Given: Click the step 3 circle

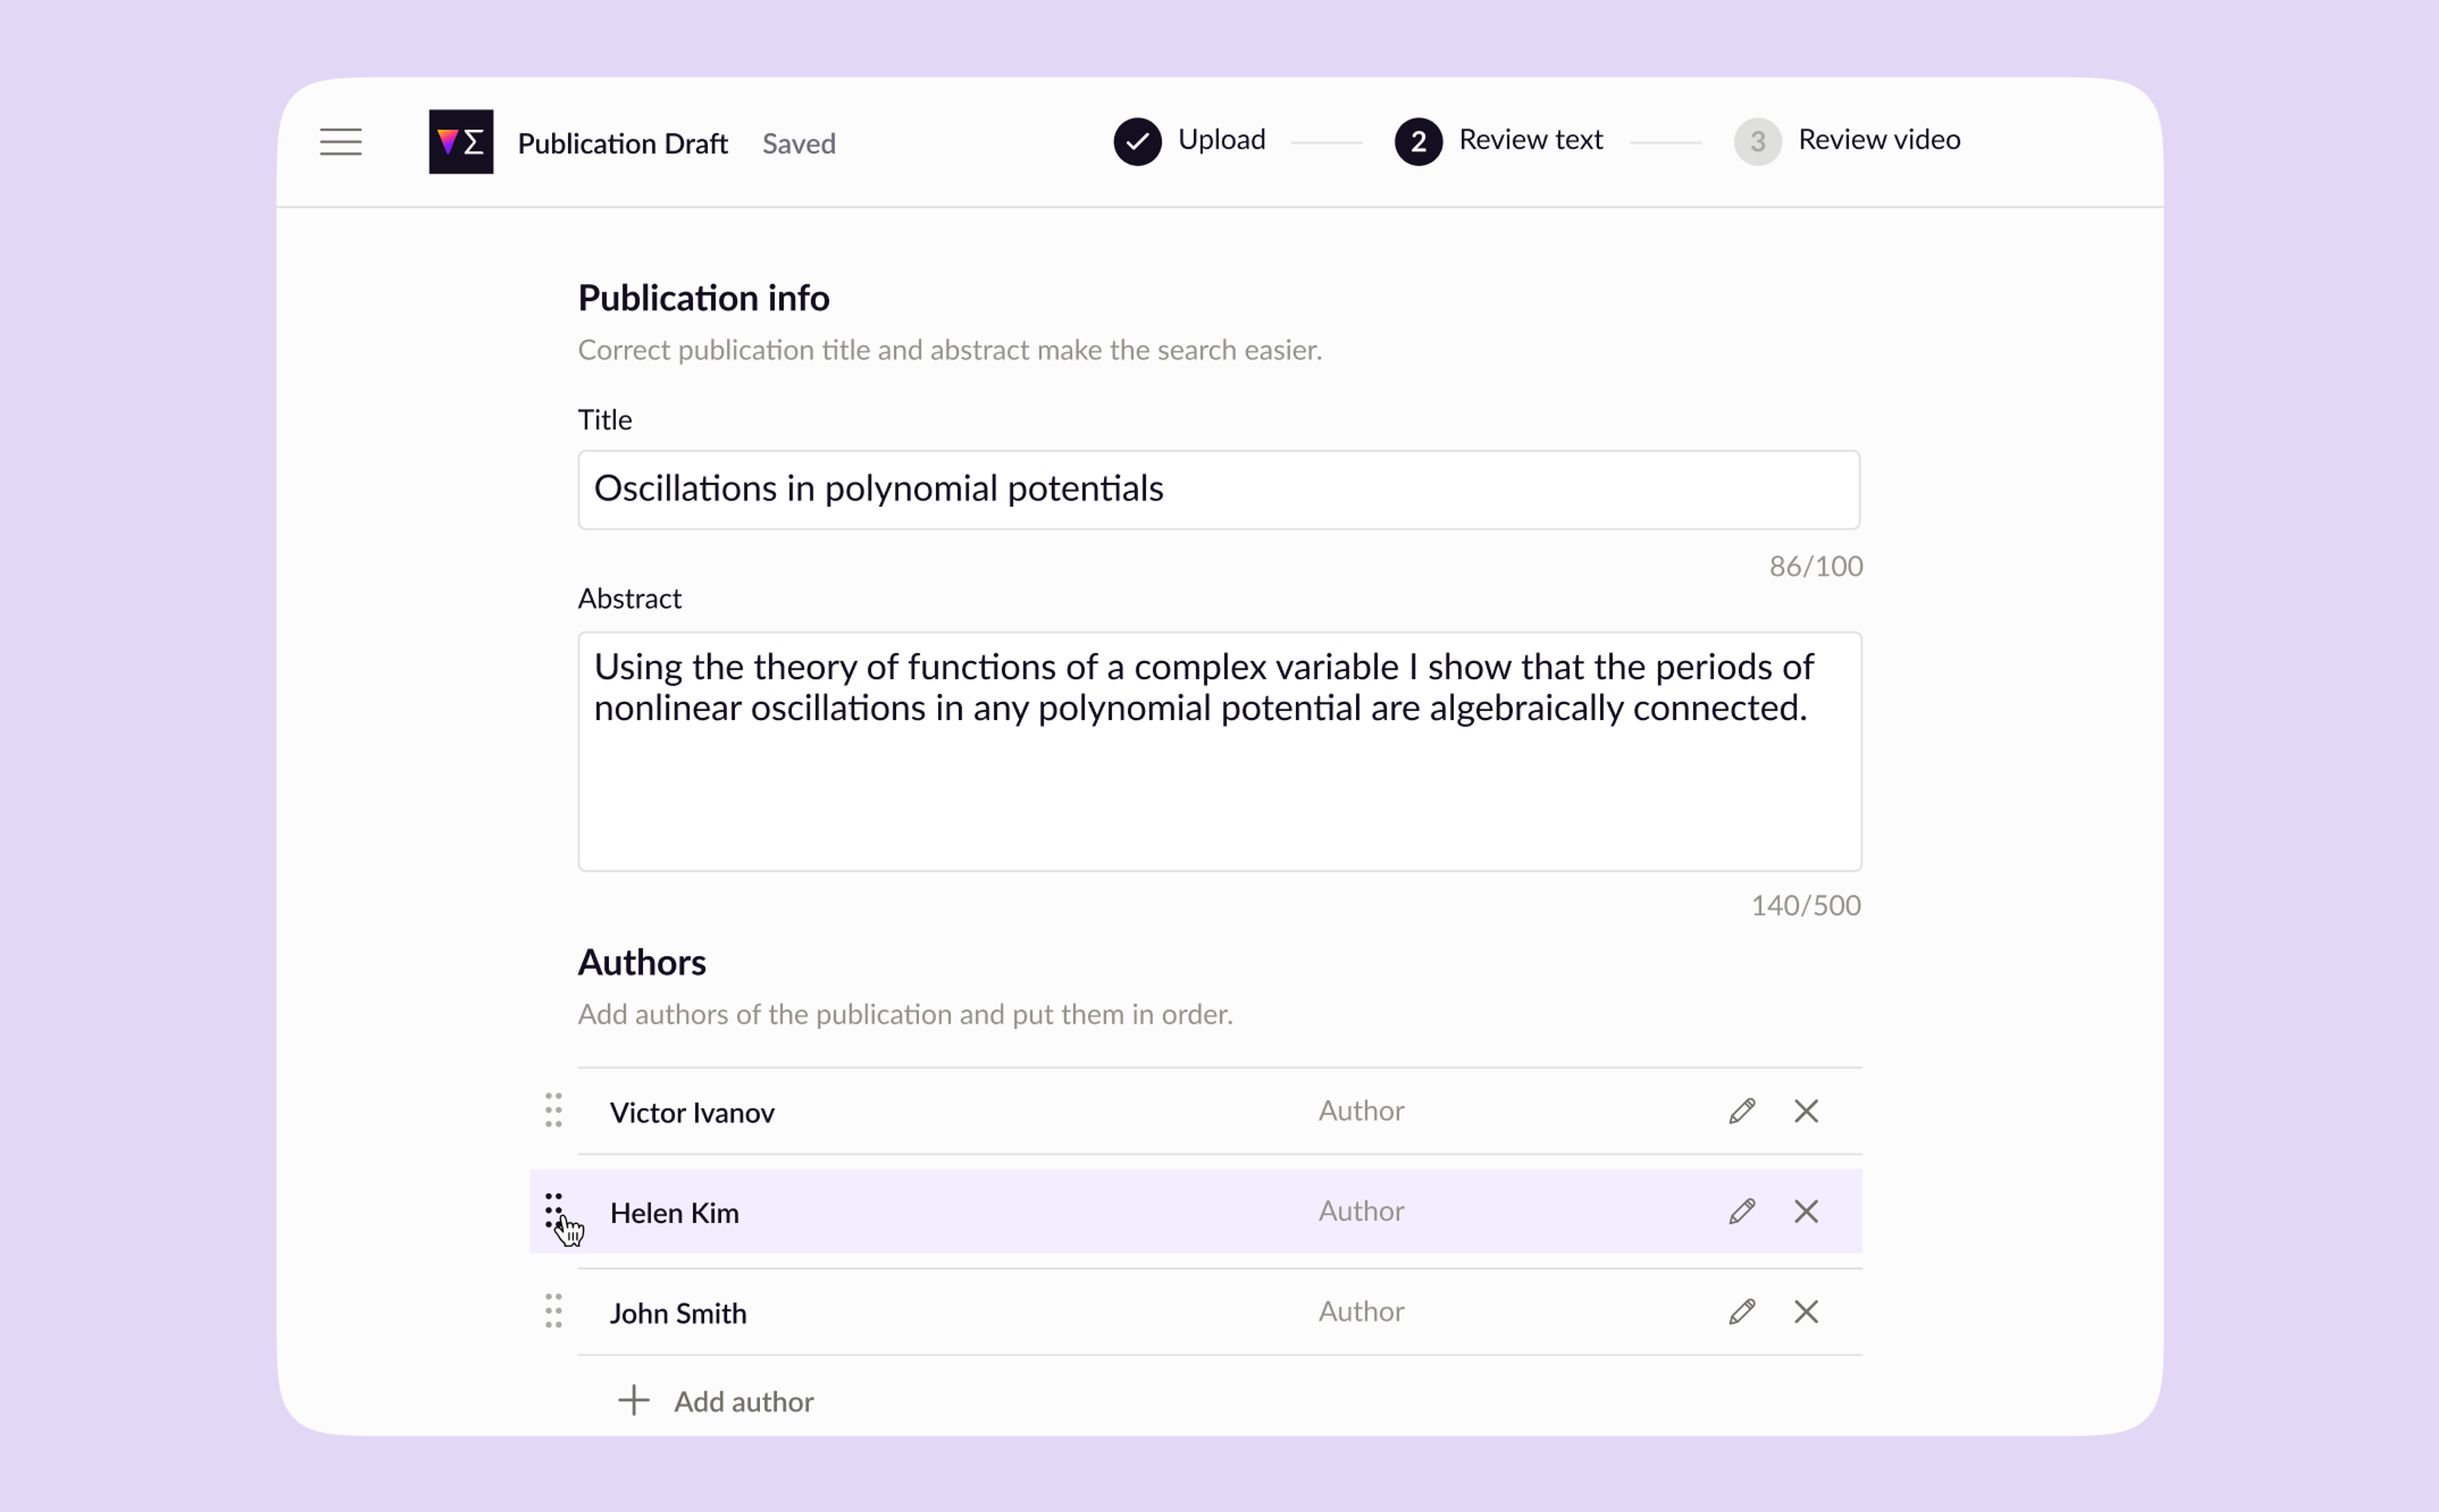Looking at the screenshot, I should pyautogui.click(x=1757, y=141).
